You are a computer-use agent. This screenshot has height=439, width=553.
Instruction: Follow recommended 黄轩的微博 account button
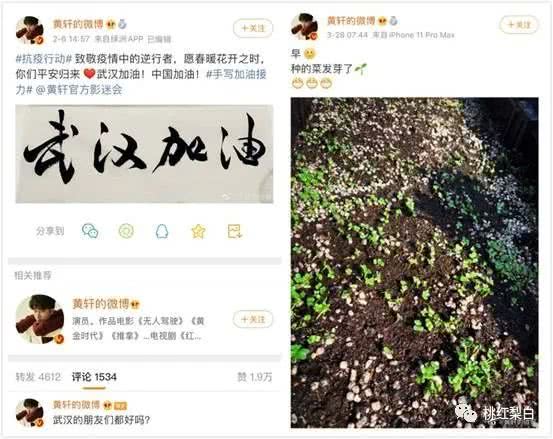[253, 319]
